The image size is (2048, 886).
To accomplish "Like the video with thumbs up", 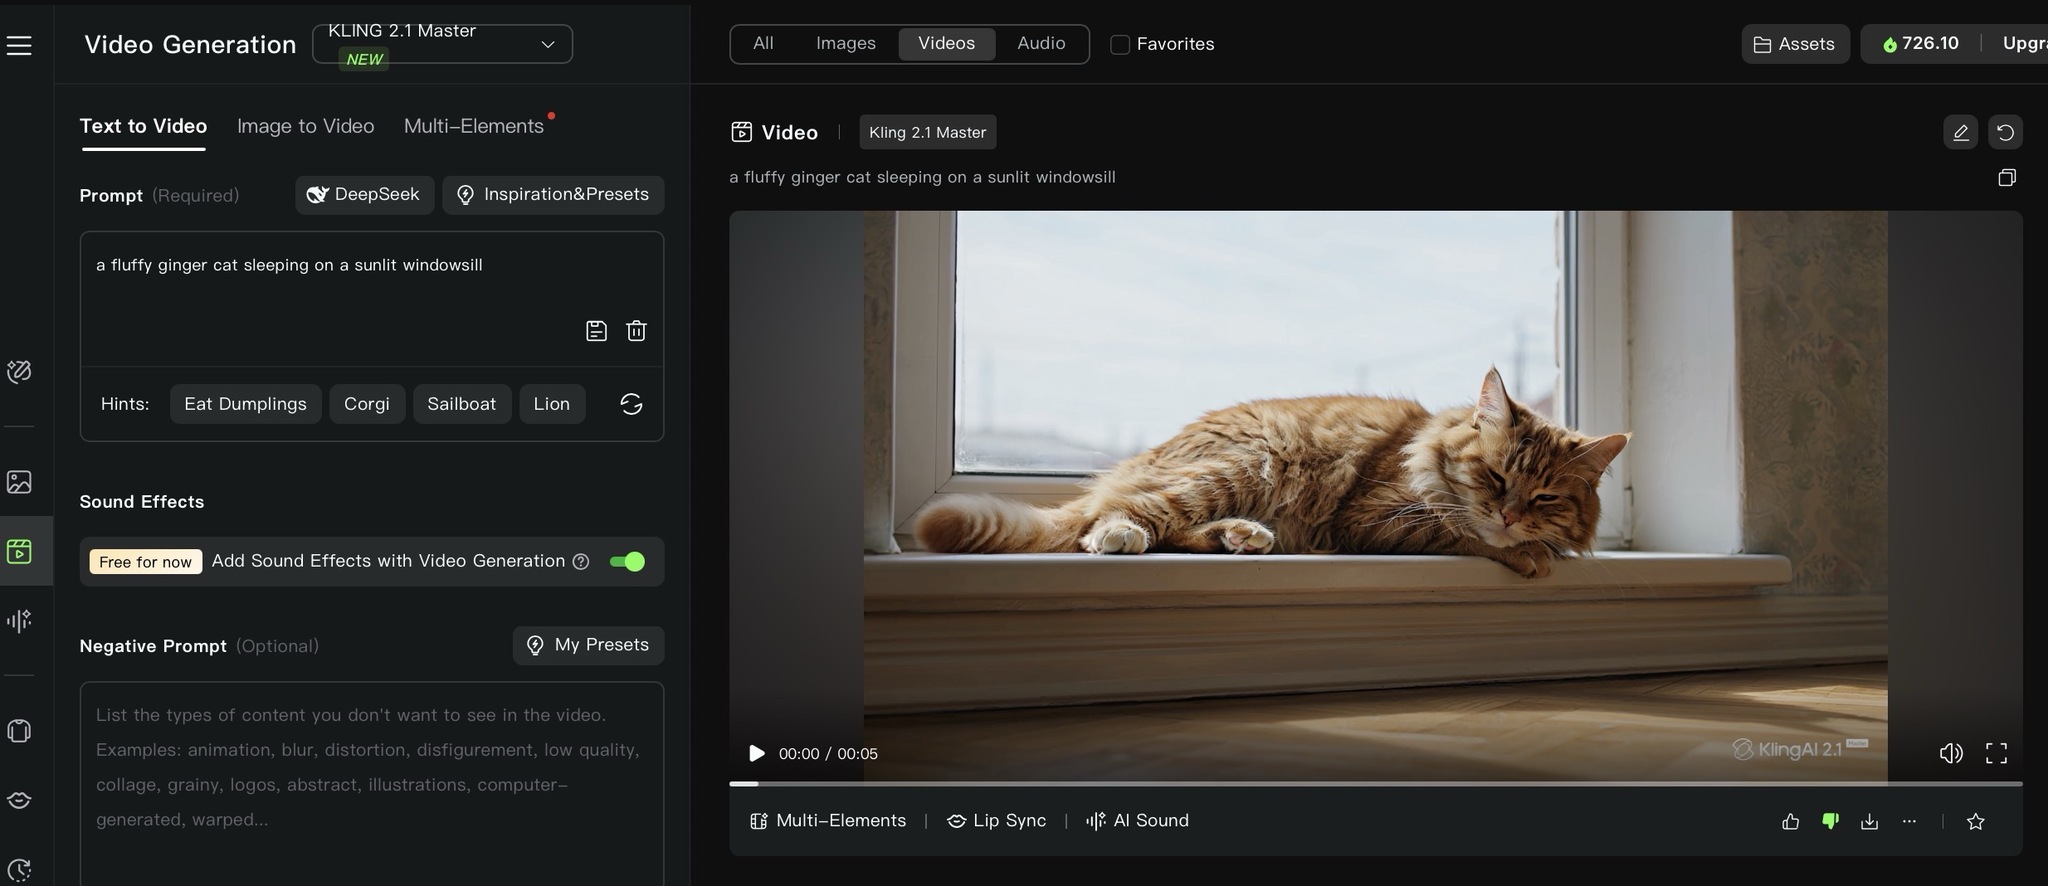I will [x=1790, y=821].
